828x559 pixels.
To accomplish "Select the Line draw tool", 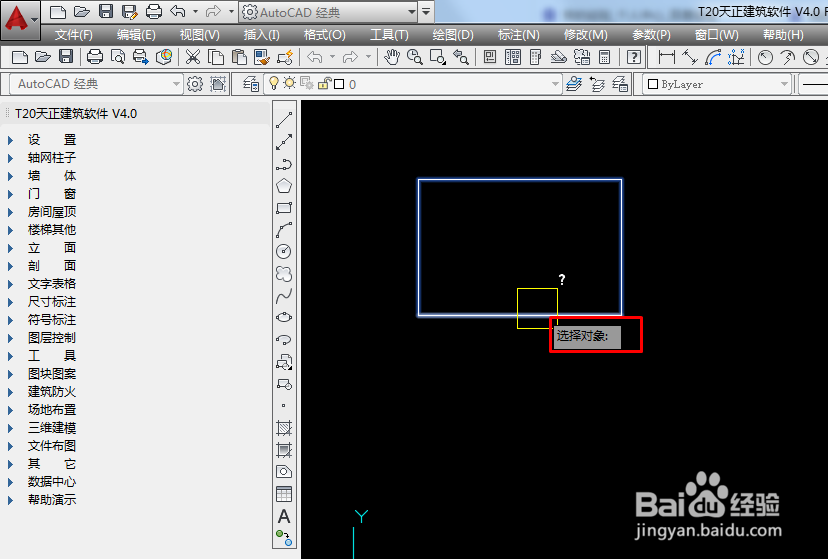I will tap(284, 120).
